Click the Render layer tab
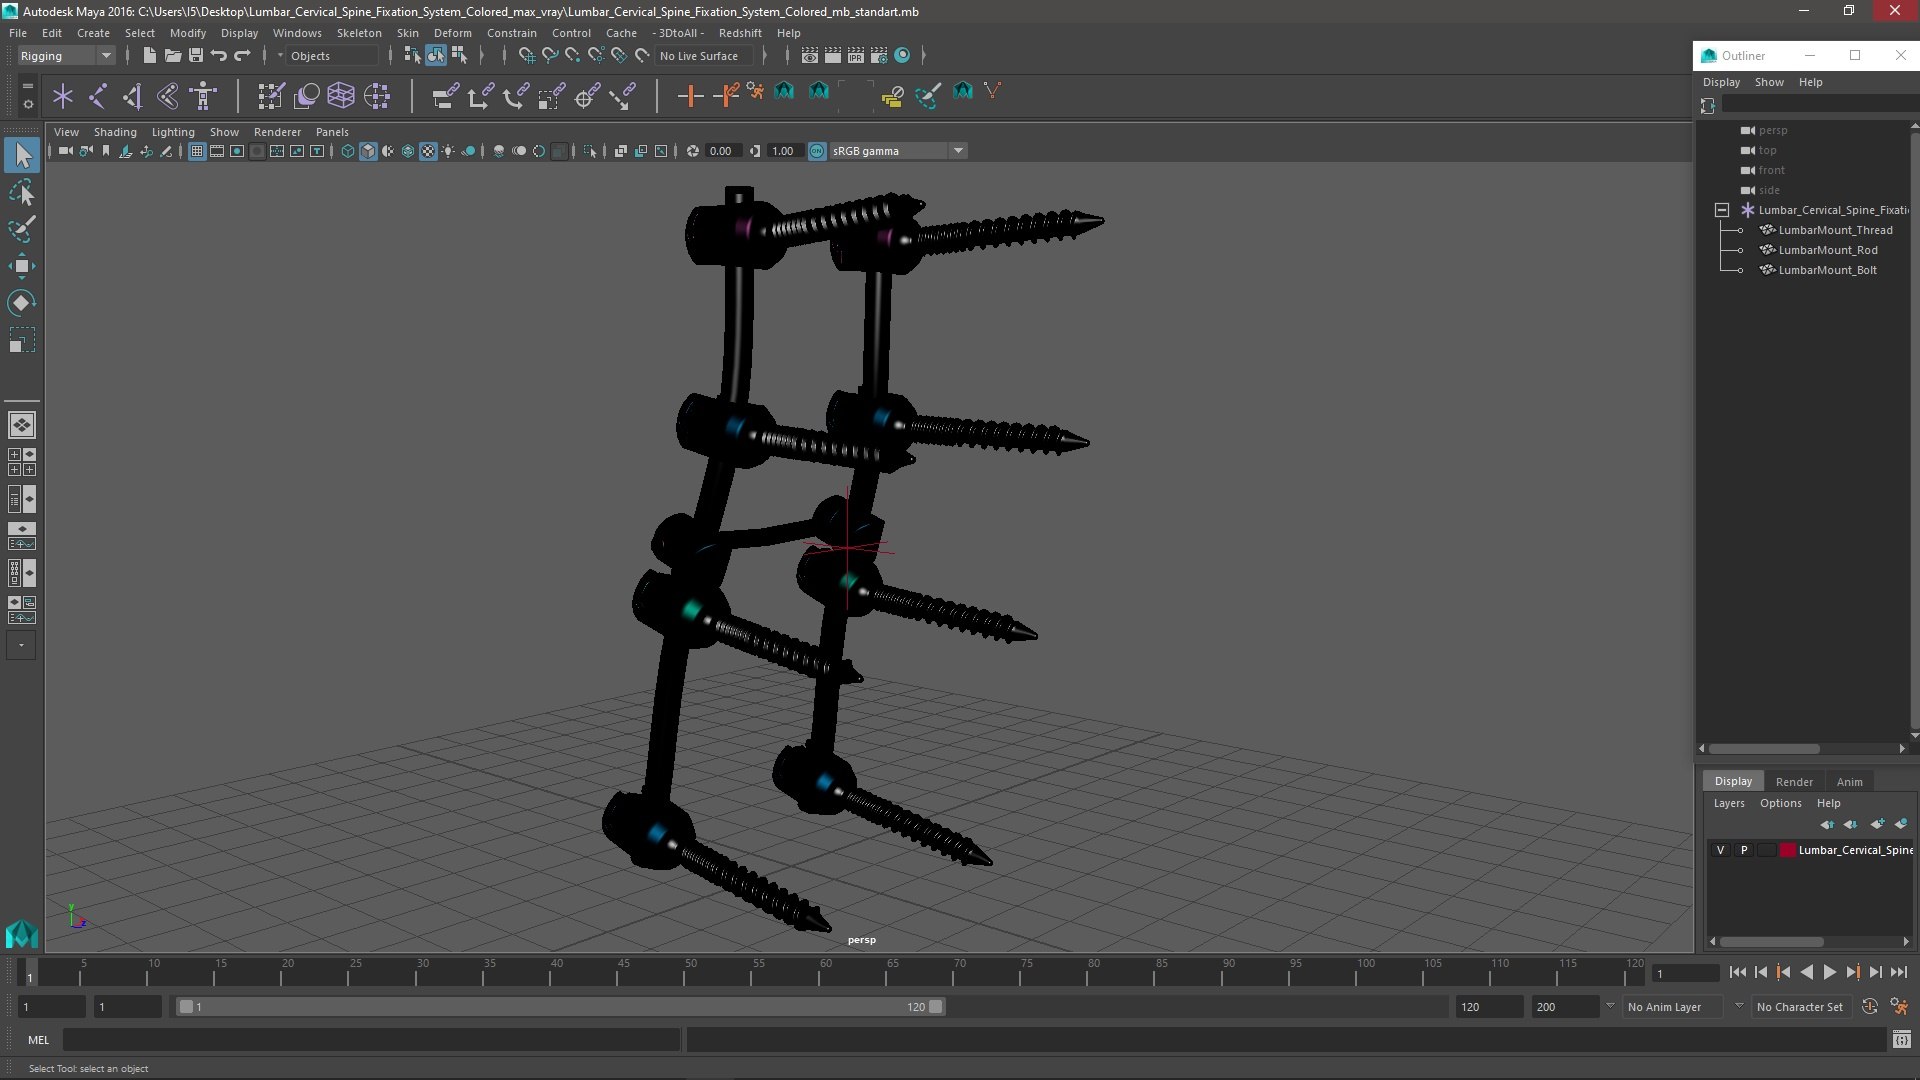The width and height of the screenshot is (1920, 1080). click(1794, 781)
